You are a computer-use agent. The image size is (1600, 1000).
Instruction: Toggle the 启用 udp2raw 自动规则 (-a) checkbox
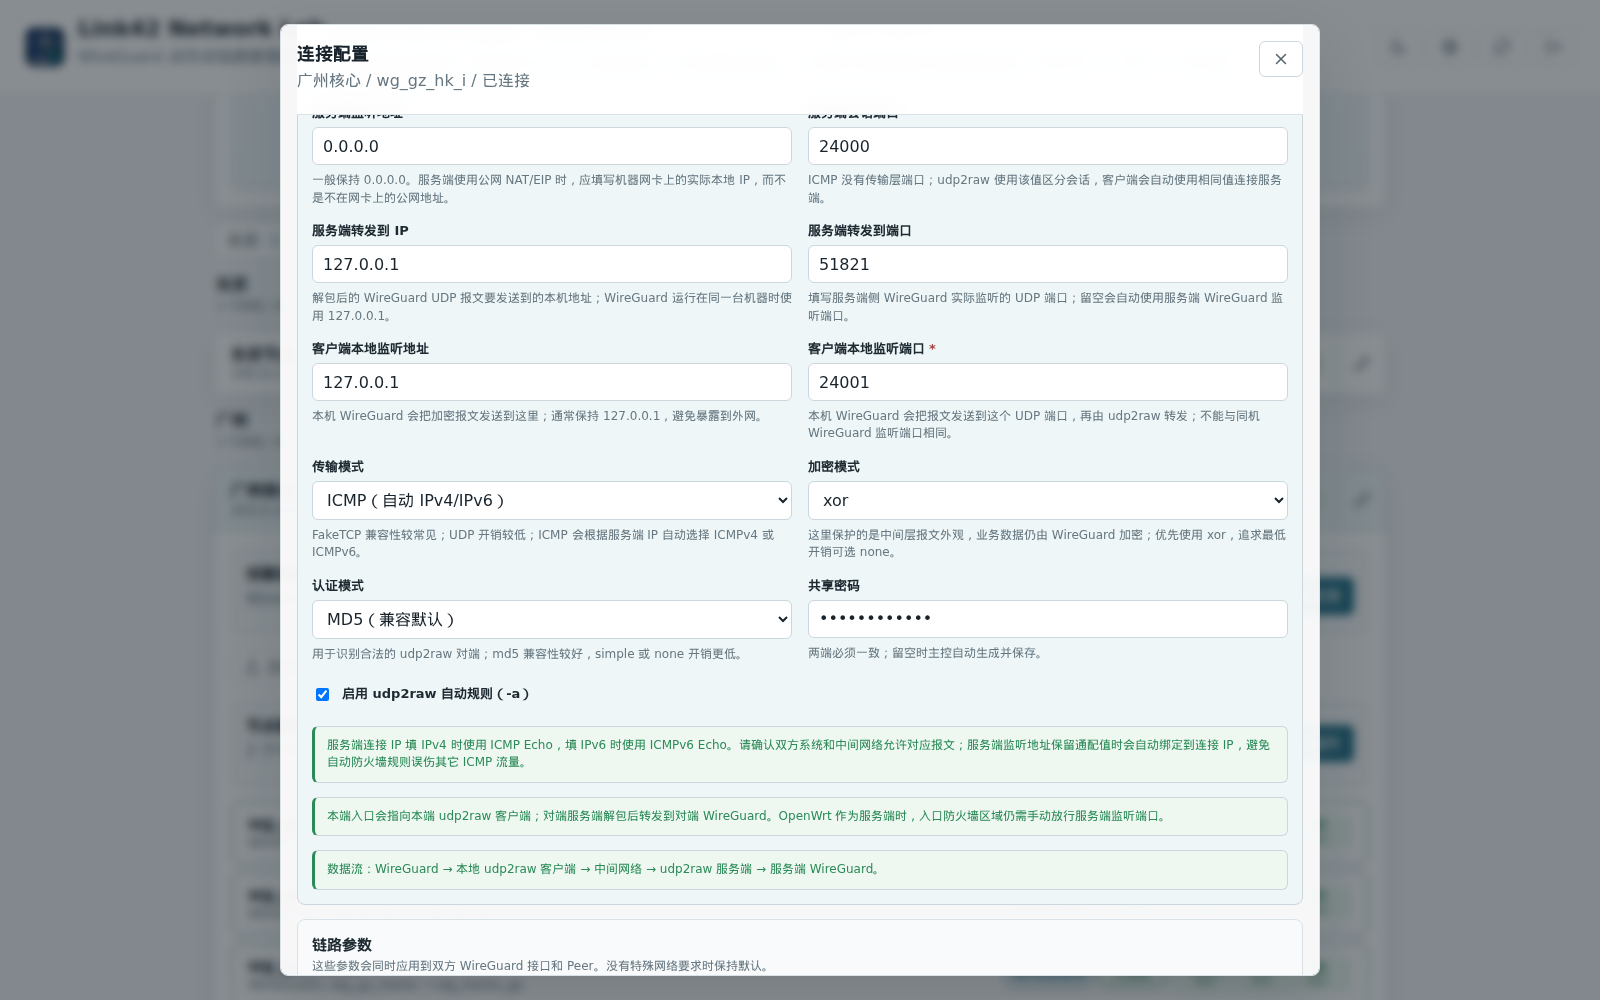(322, 694)
